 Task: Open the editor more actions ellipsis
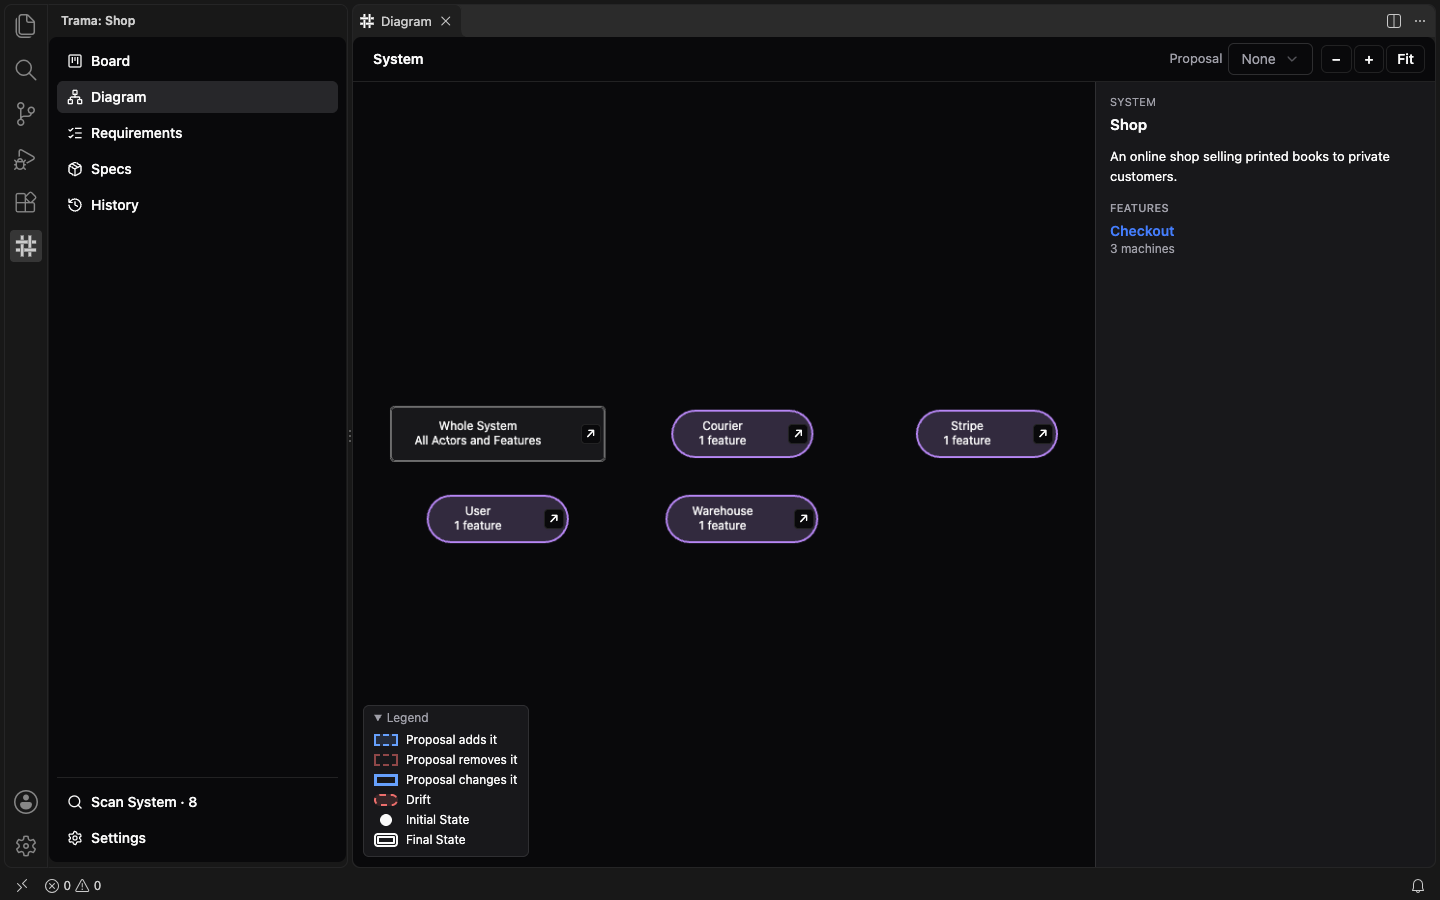[1420, 21]
